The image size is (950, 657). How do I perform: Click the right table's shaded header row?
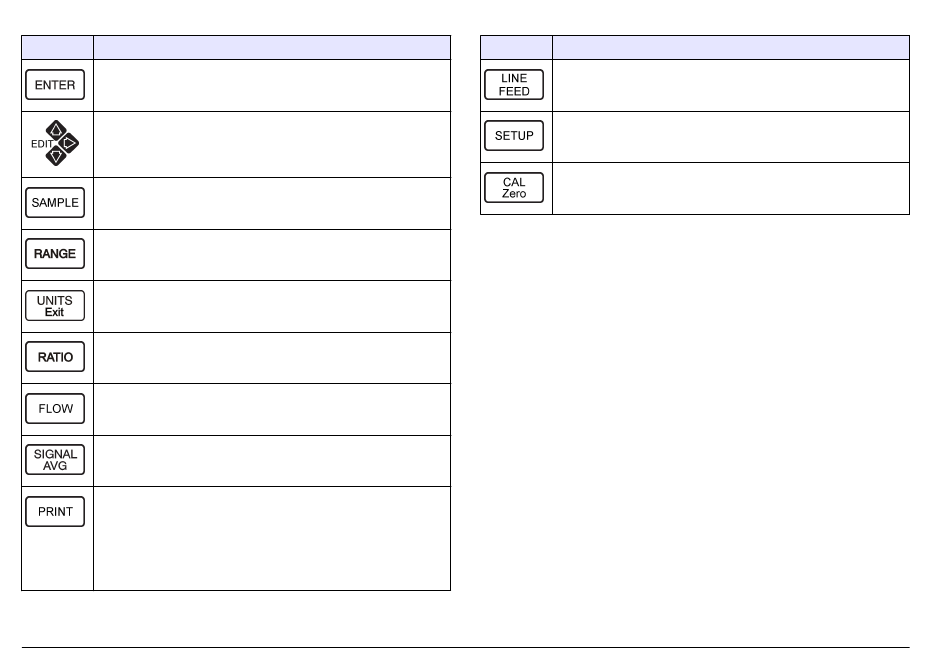[x=695, y=47]
